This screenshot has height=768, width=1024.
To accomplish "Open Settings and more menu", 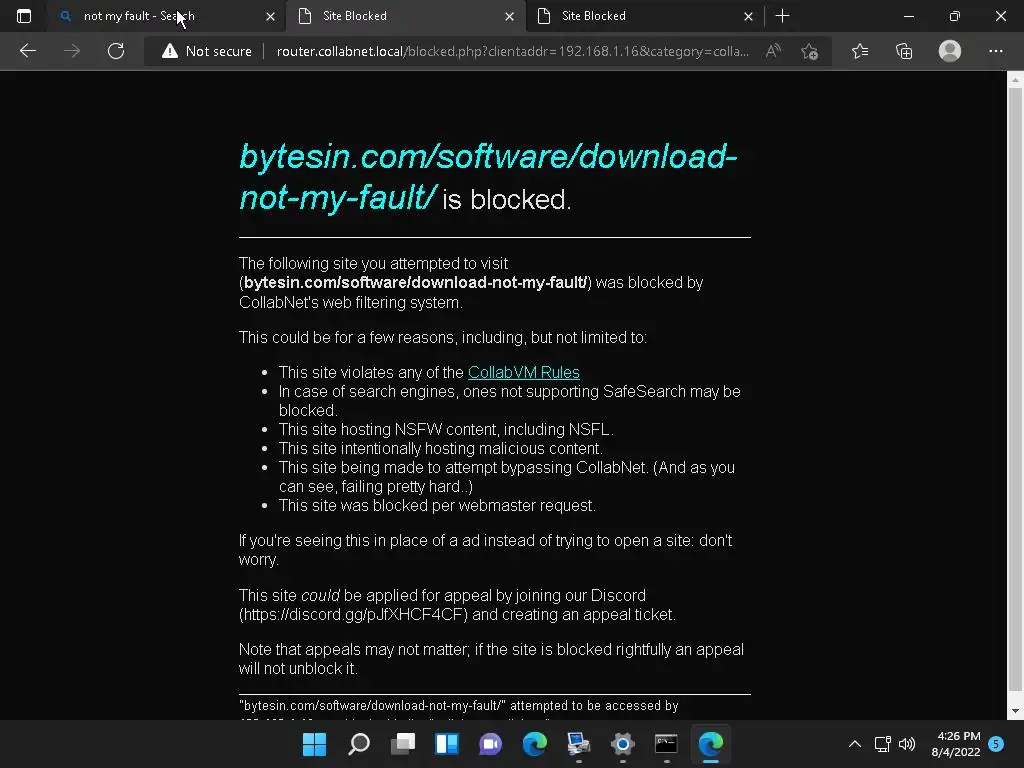I will (x=995, y=51).
